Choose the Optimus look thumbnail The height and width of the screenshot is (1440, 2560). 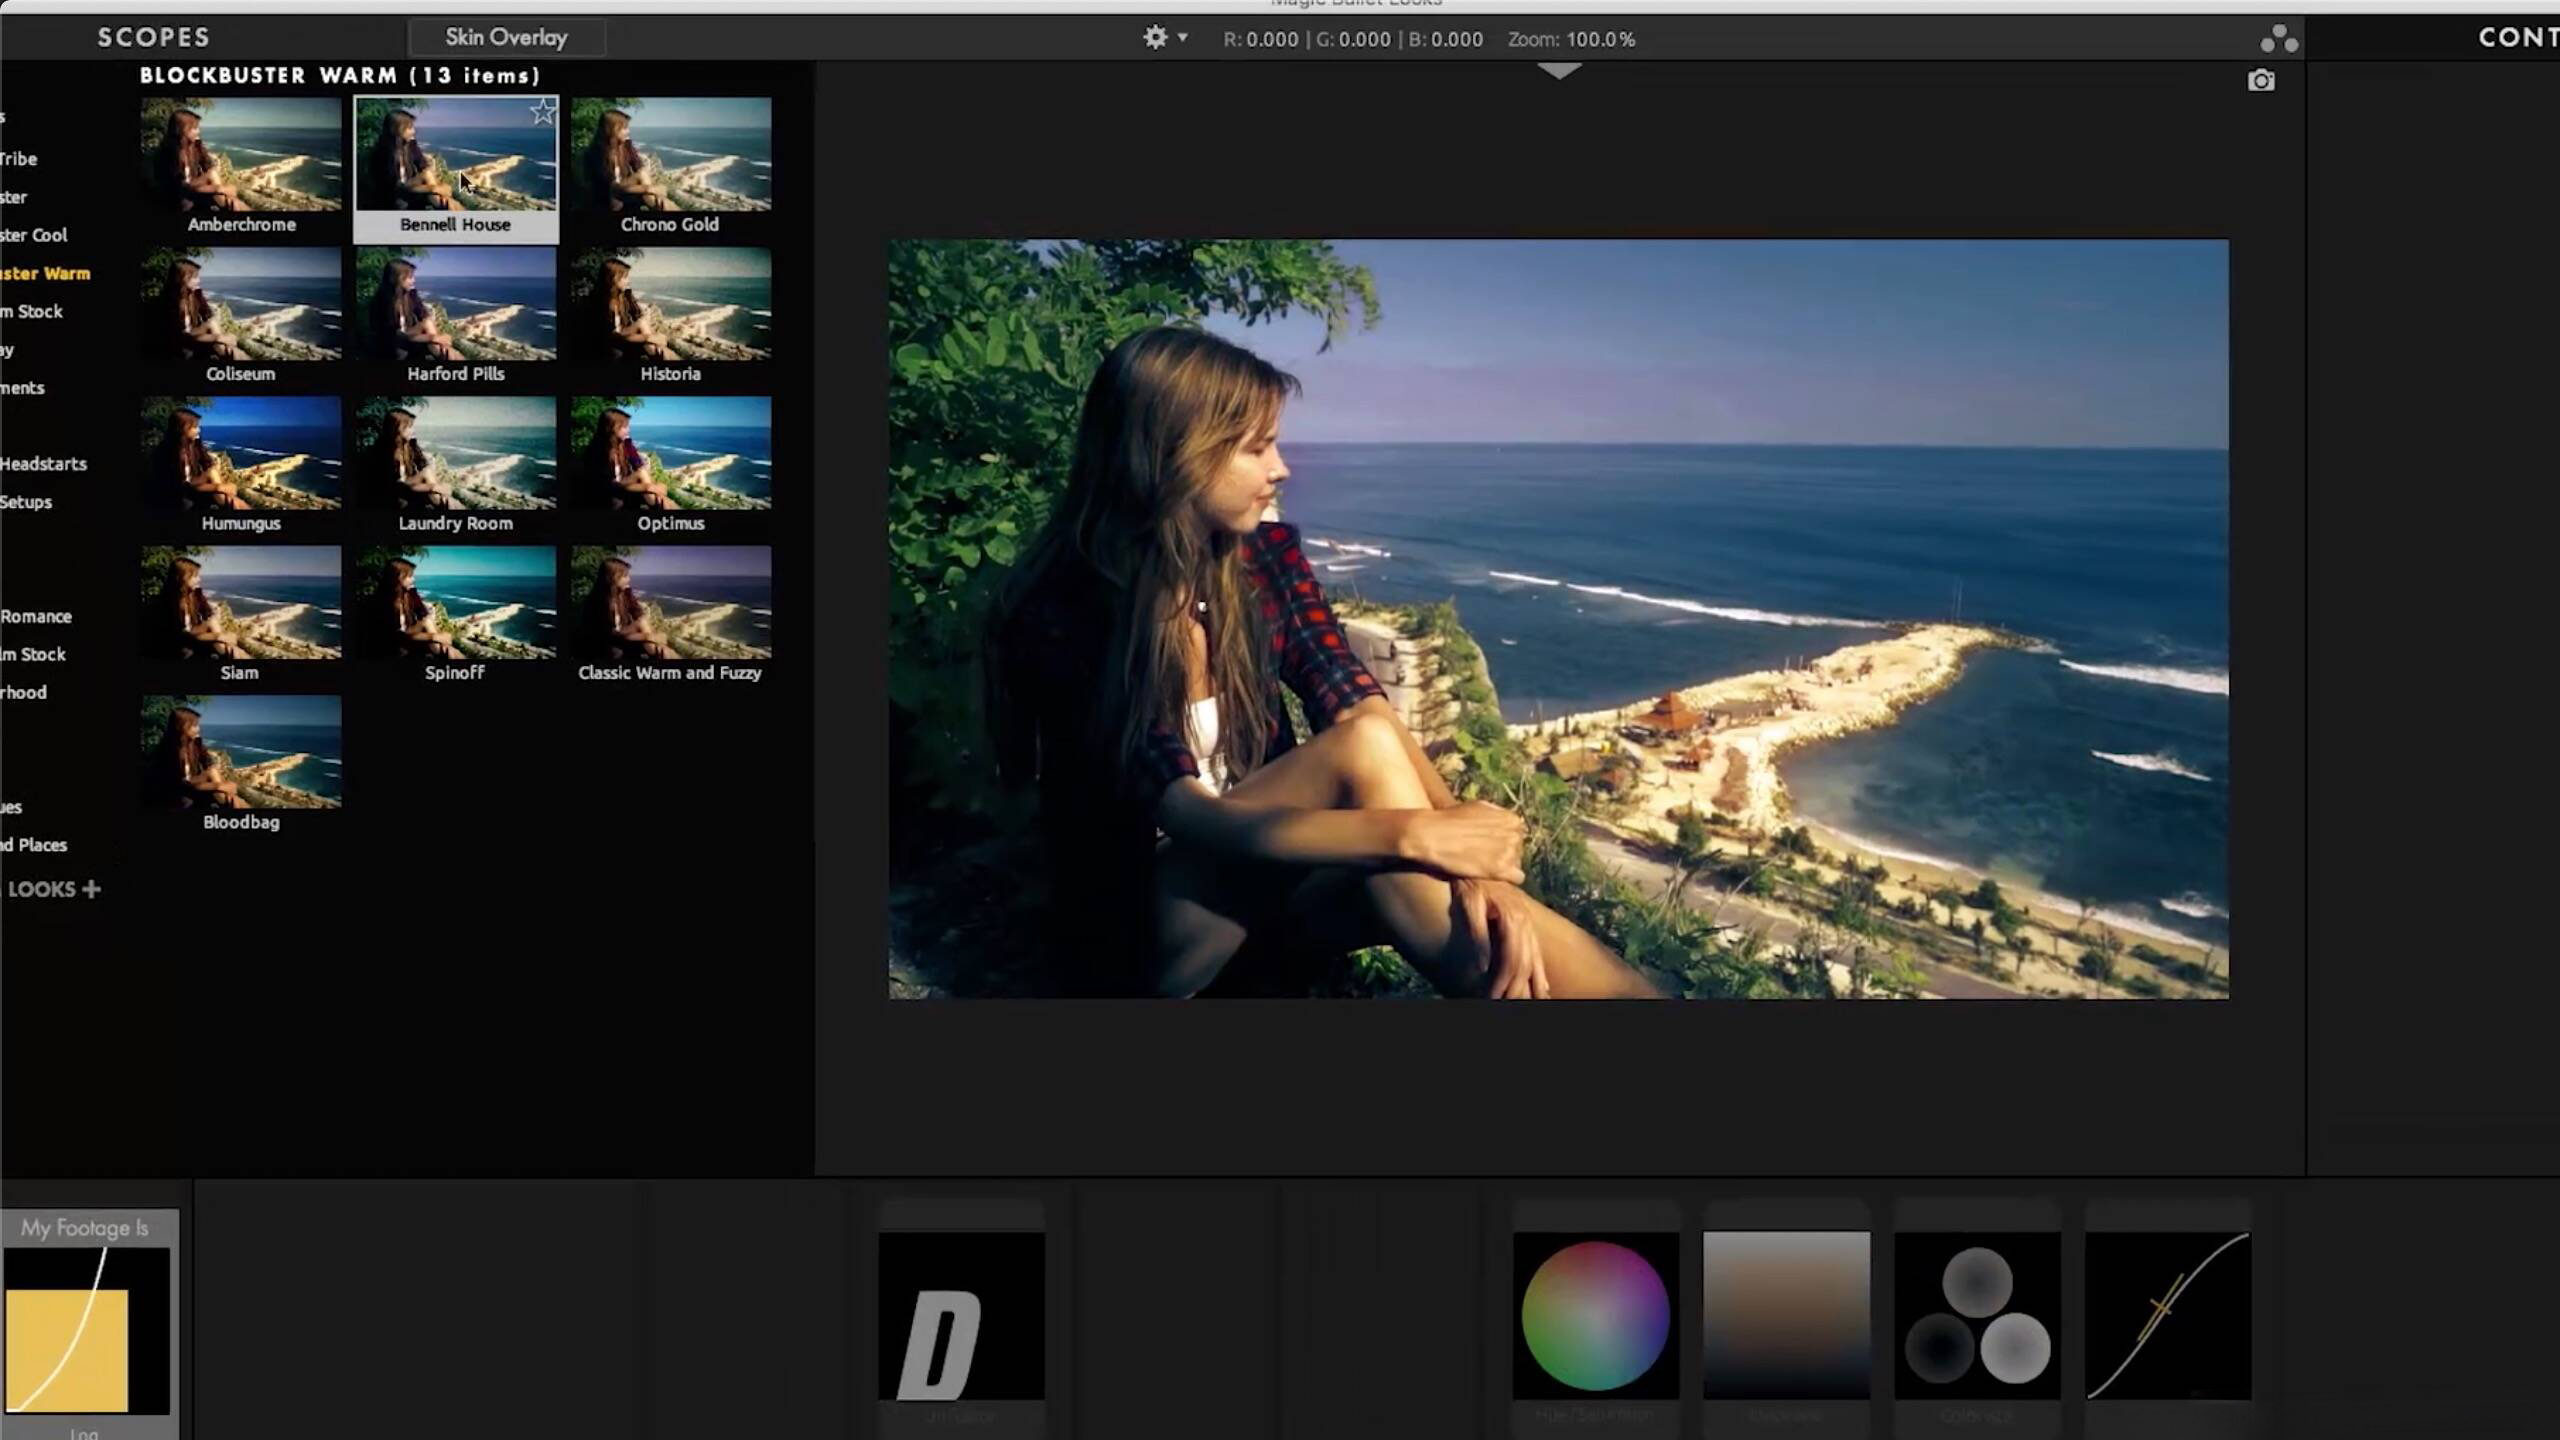(671, 453)
